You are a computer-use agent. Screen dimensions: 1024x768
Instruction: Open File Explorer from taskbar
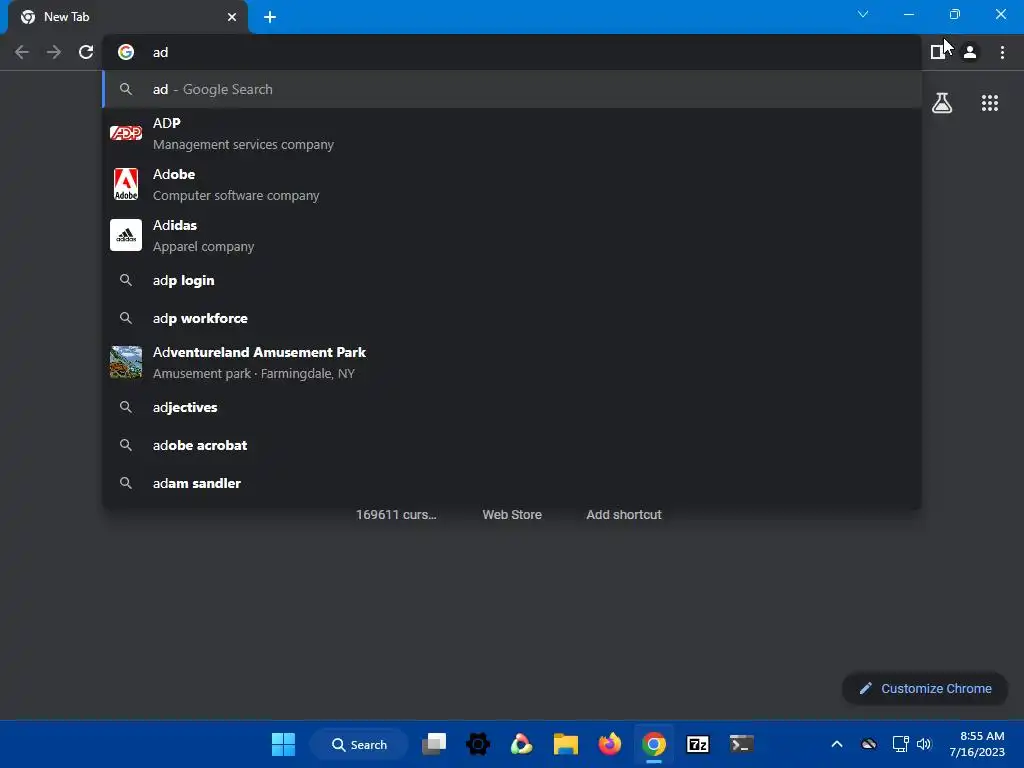566,744
